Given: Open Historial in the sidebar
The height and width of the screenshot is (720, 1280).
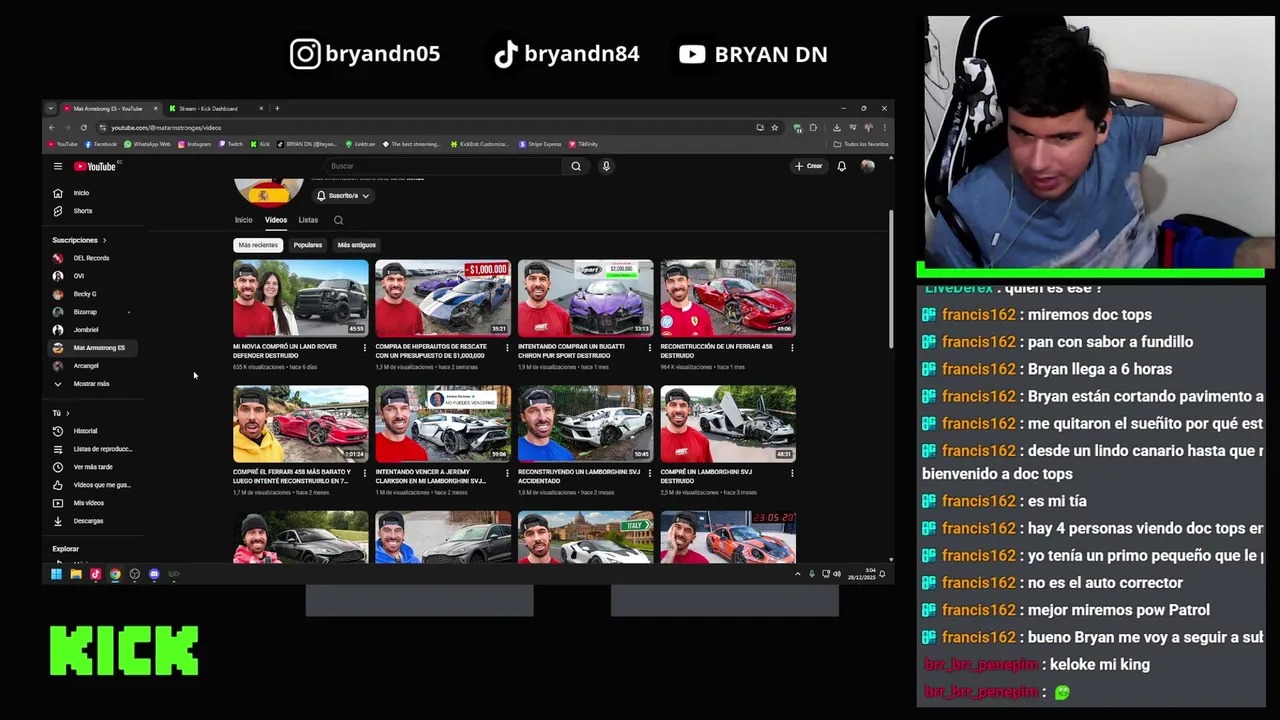Looking at the screenshot, I should click(x=85, y=431).
